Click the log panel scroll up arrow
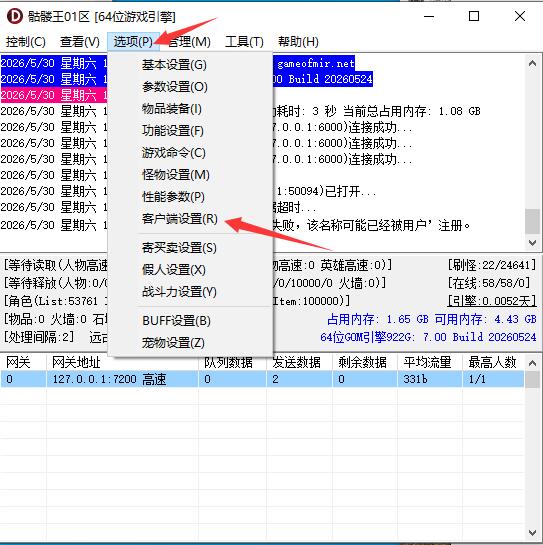 (532, 64)
